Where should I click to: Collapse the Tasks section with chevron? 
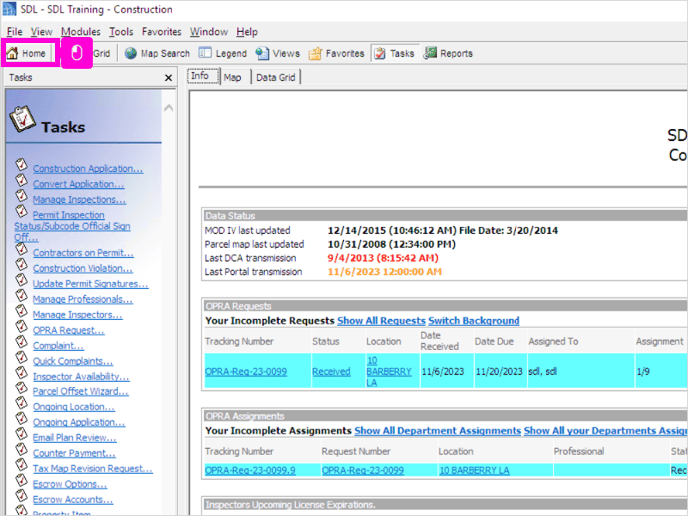coord(168,108)
